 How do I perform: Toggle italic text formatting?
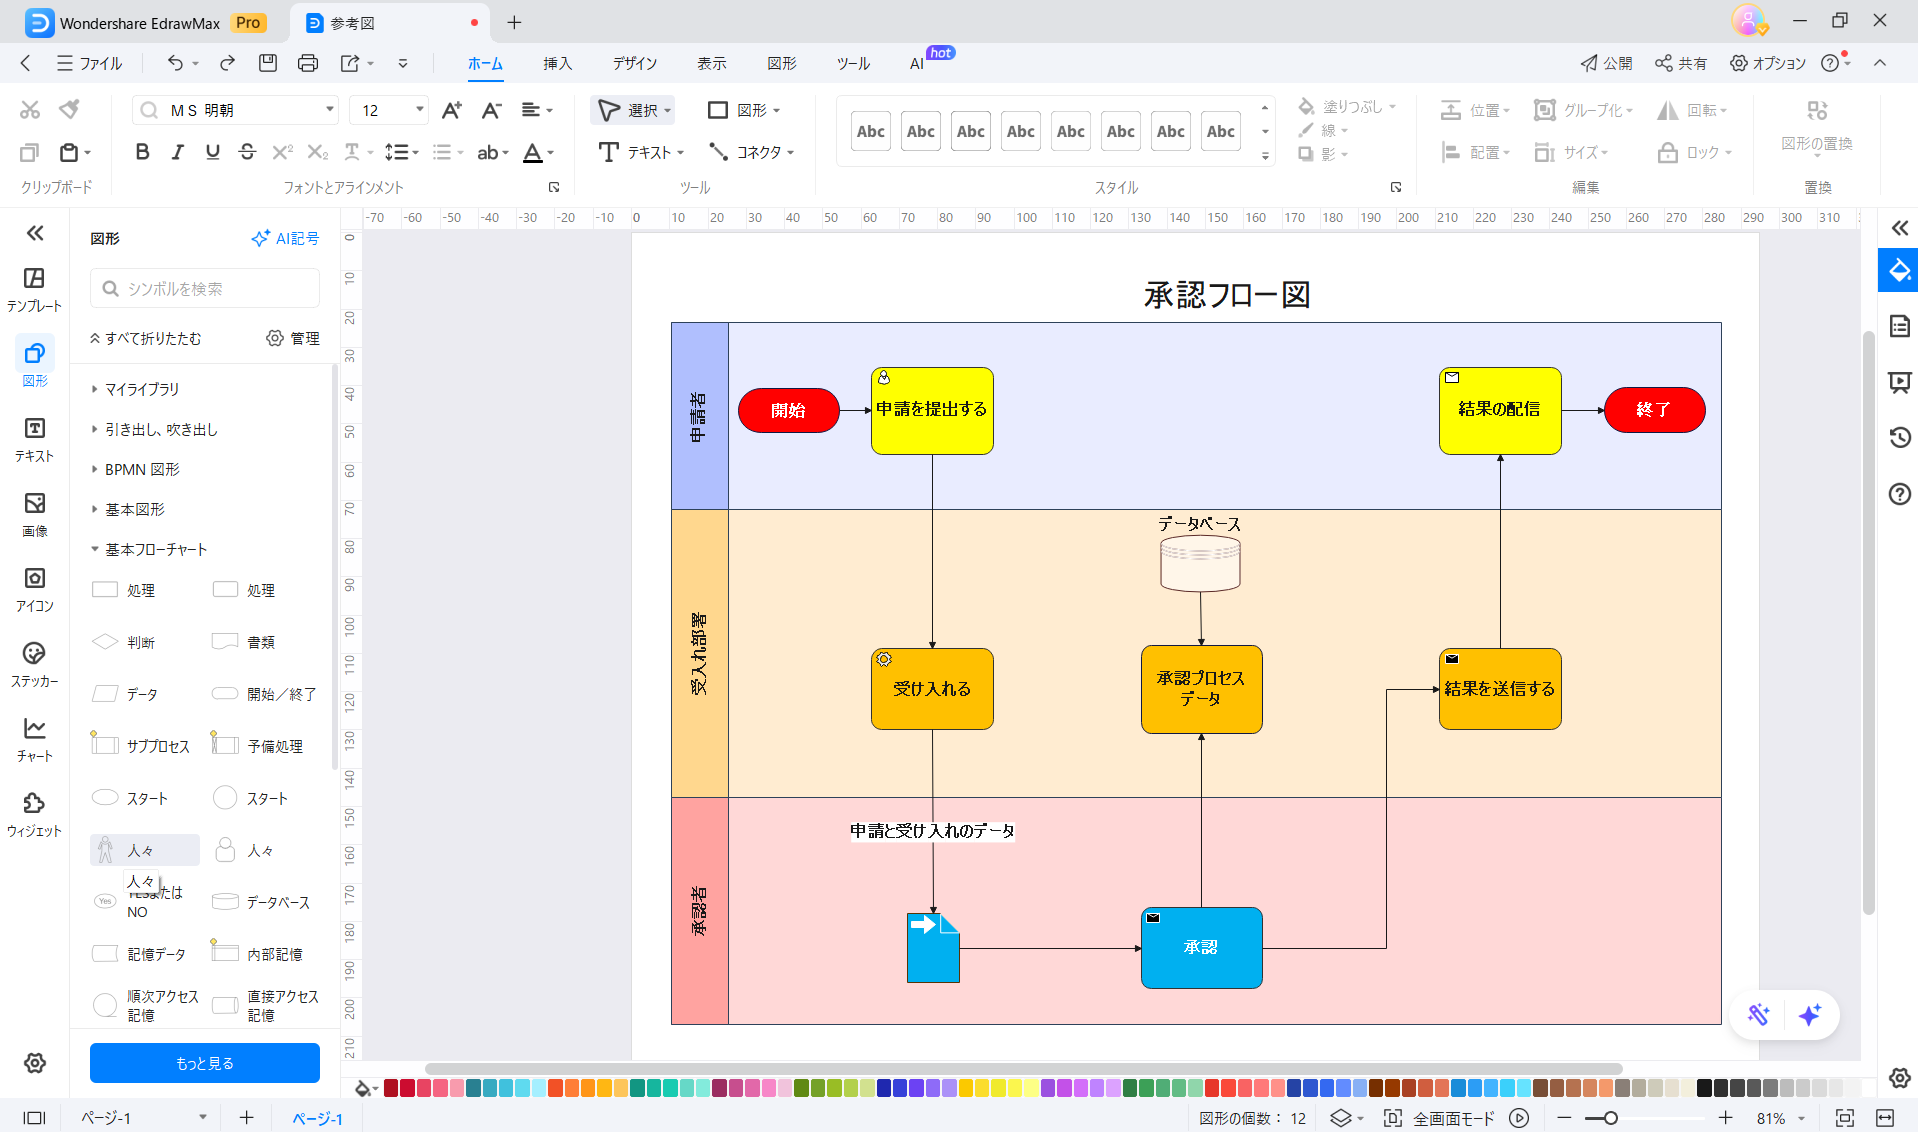(x=177, y=152)
